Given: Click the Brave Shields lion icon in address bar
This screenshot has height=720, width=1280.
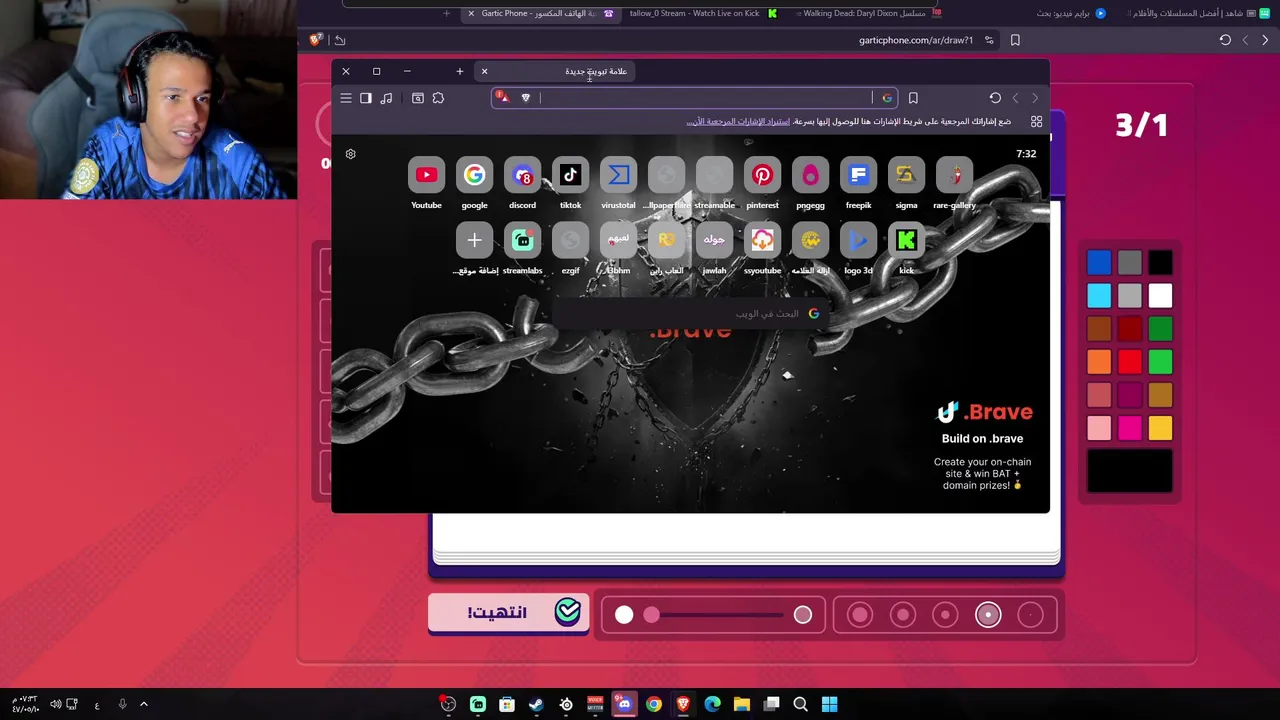Looking at the screenshot, I should (525, 98).
